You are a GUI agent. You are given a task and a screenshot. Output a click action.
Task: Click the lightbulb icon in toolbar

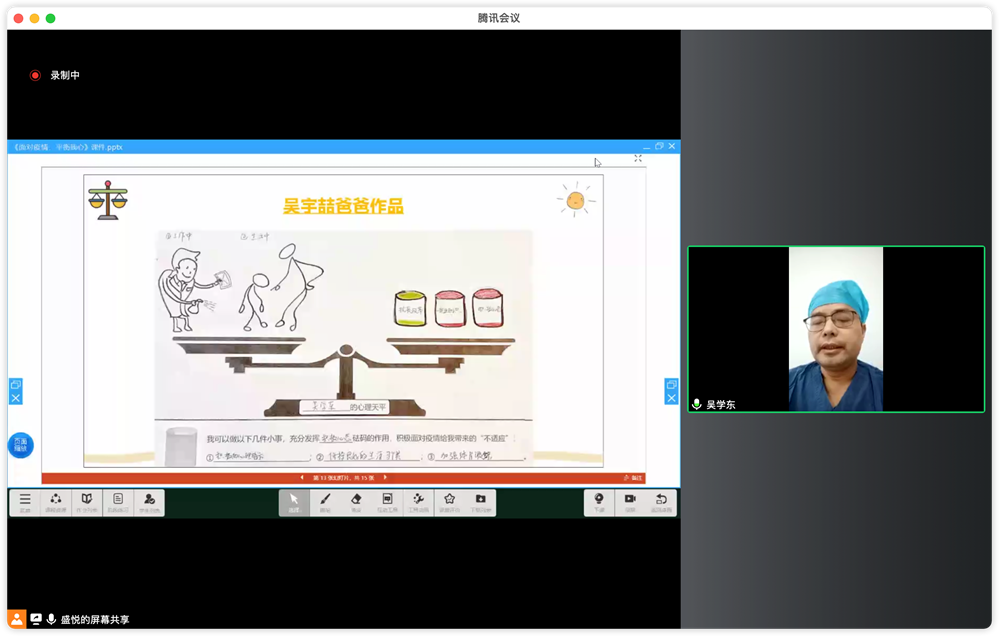(x=599, y=502)
